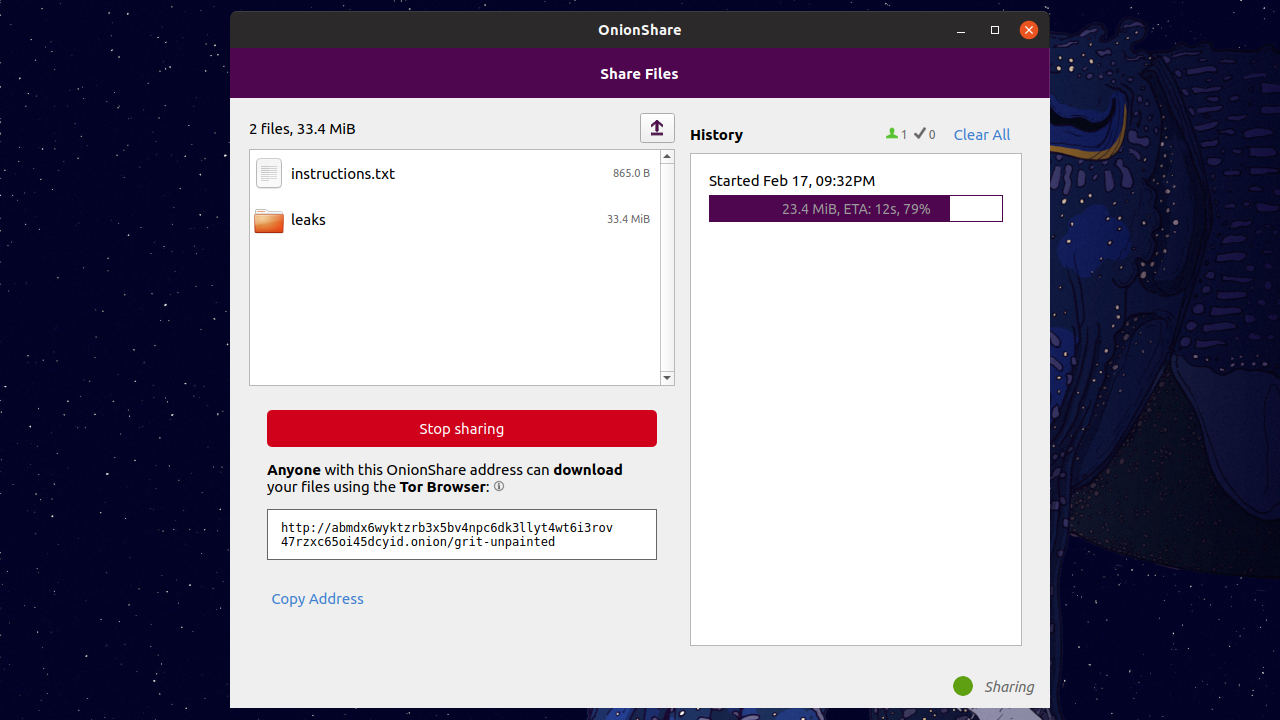Click the OnionShare window title text

pyautogui.click(x=640, y=30)
